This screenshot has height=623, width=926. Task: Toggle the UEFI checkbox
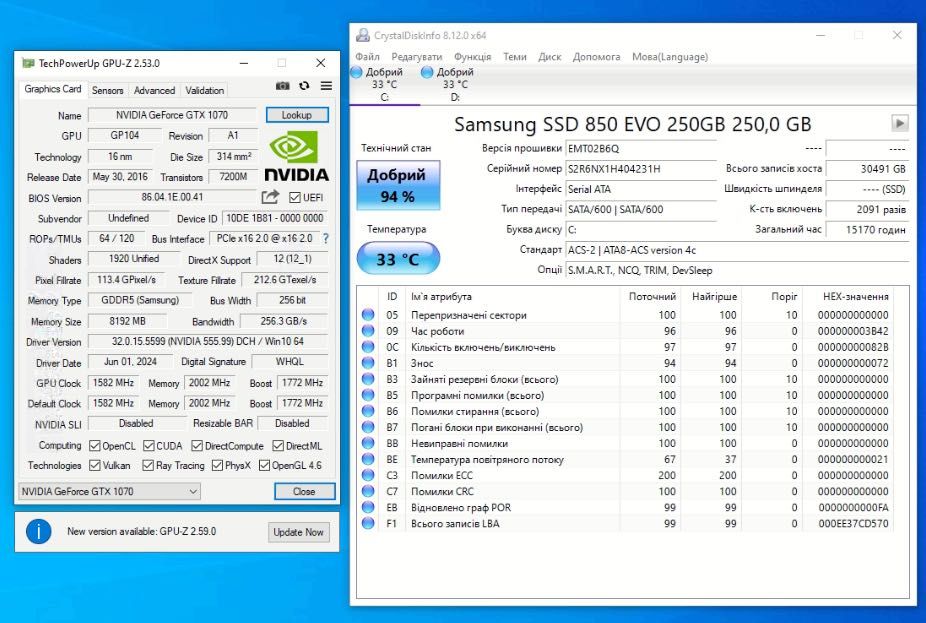295,197
